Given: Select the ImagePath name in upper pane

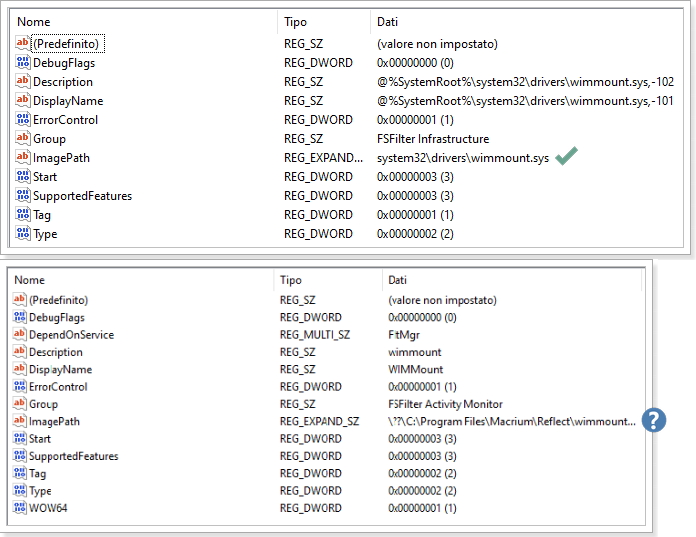Looking at the screenshot, I should (x=61, y=158).
